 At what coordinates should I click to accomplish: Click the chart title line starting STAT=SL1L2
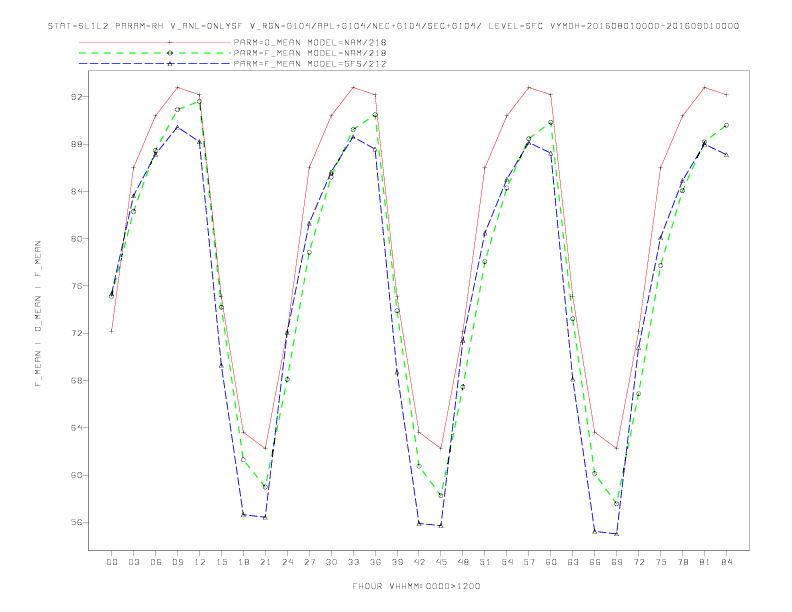393,26
